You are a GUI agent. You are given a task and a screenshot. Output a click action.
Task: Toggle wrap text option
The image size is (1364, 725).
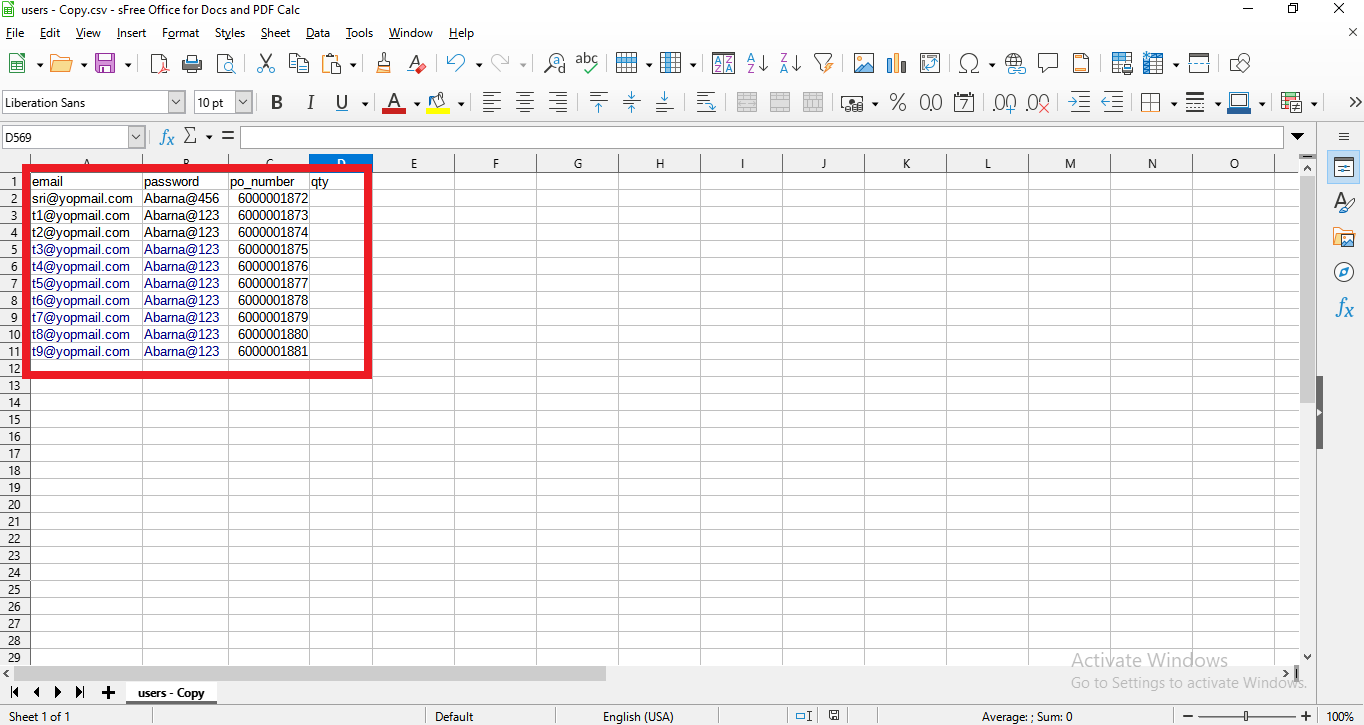tap(706, 102)
